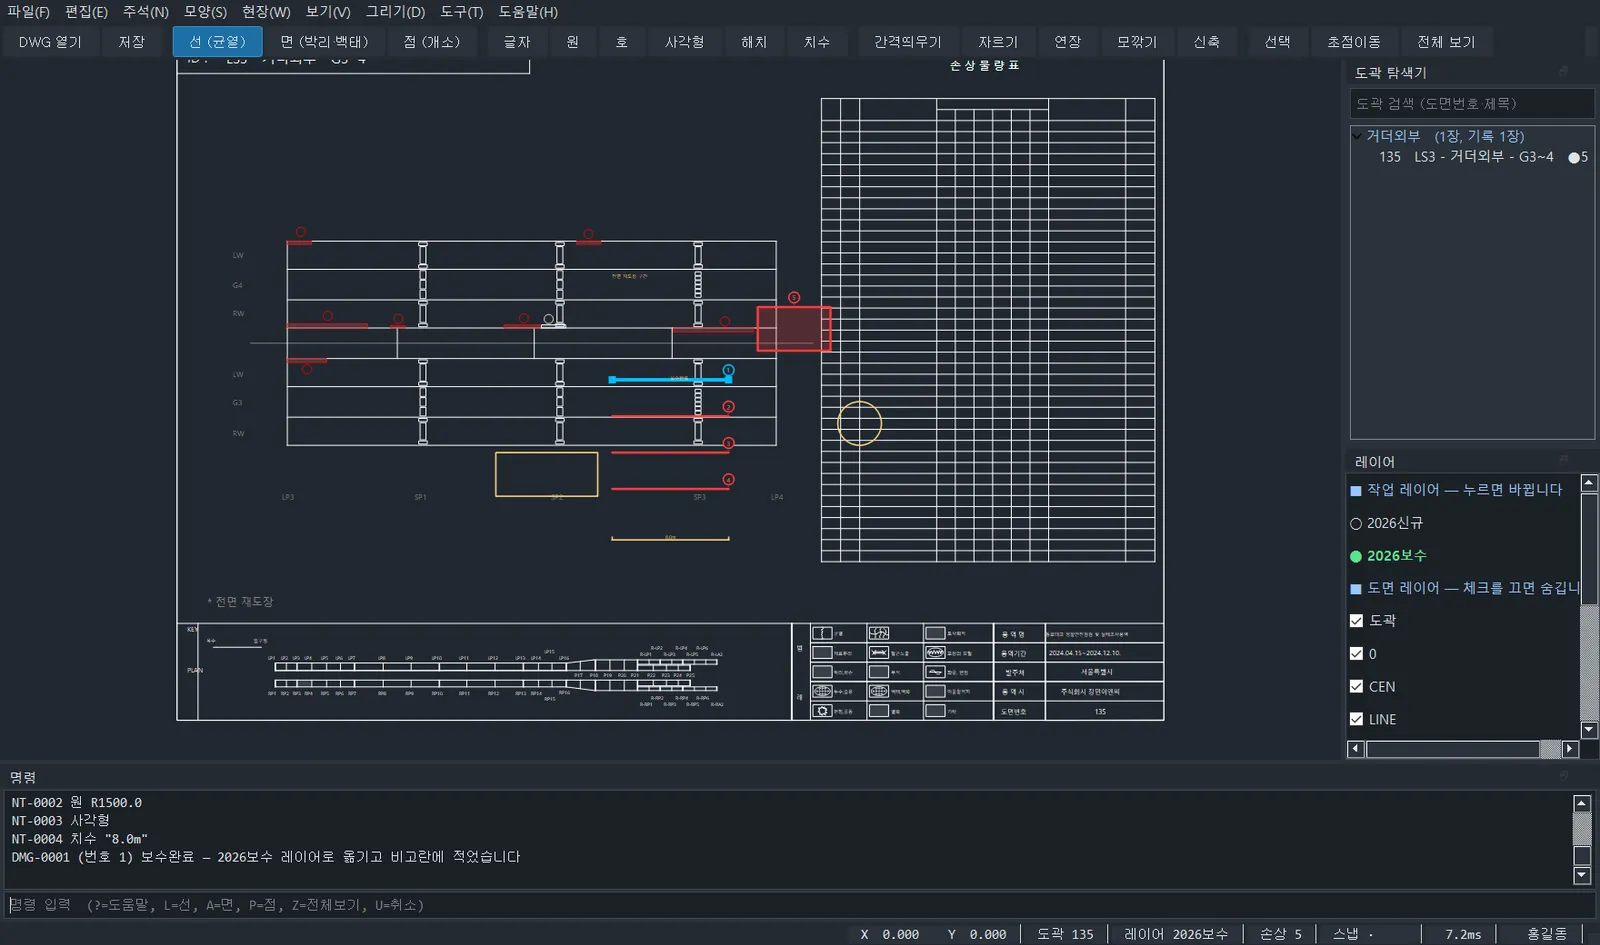1600x945 pixels.
Task: Select the white damage-count dot on the sheet 135 row
Action: [1574, 157]
